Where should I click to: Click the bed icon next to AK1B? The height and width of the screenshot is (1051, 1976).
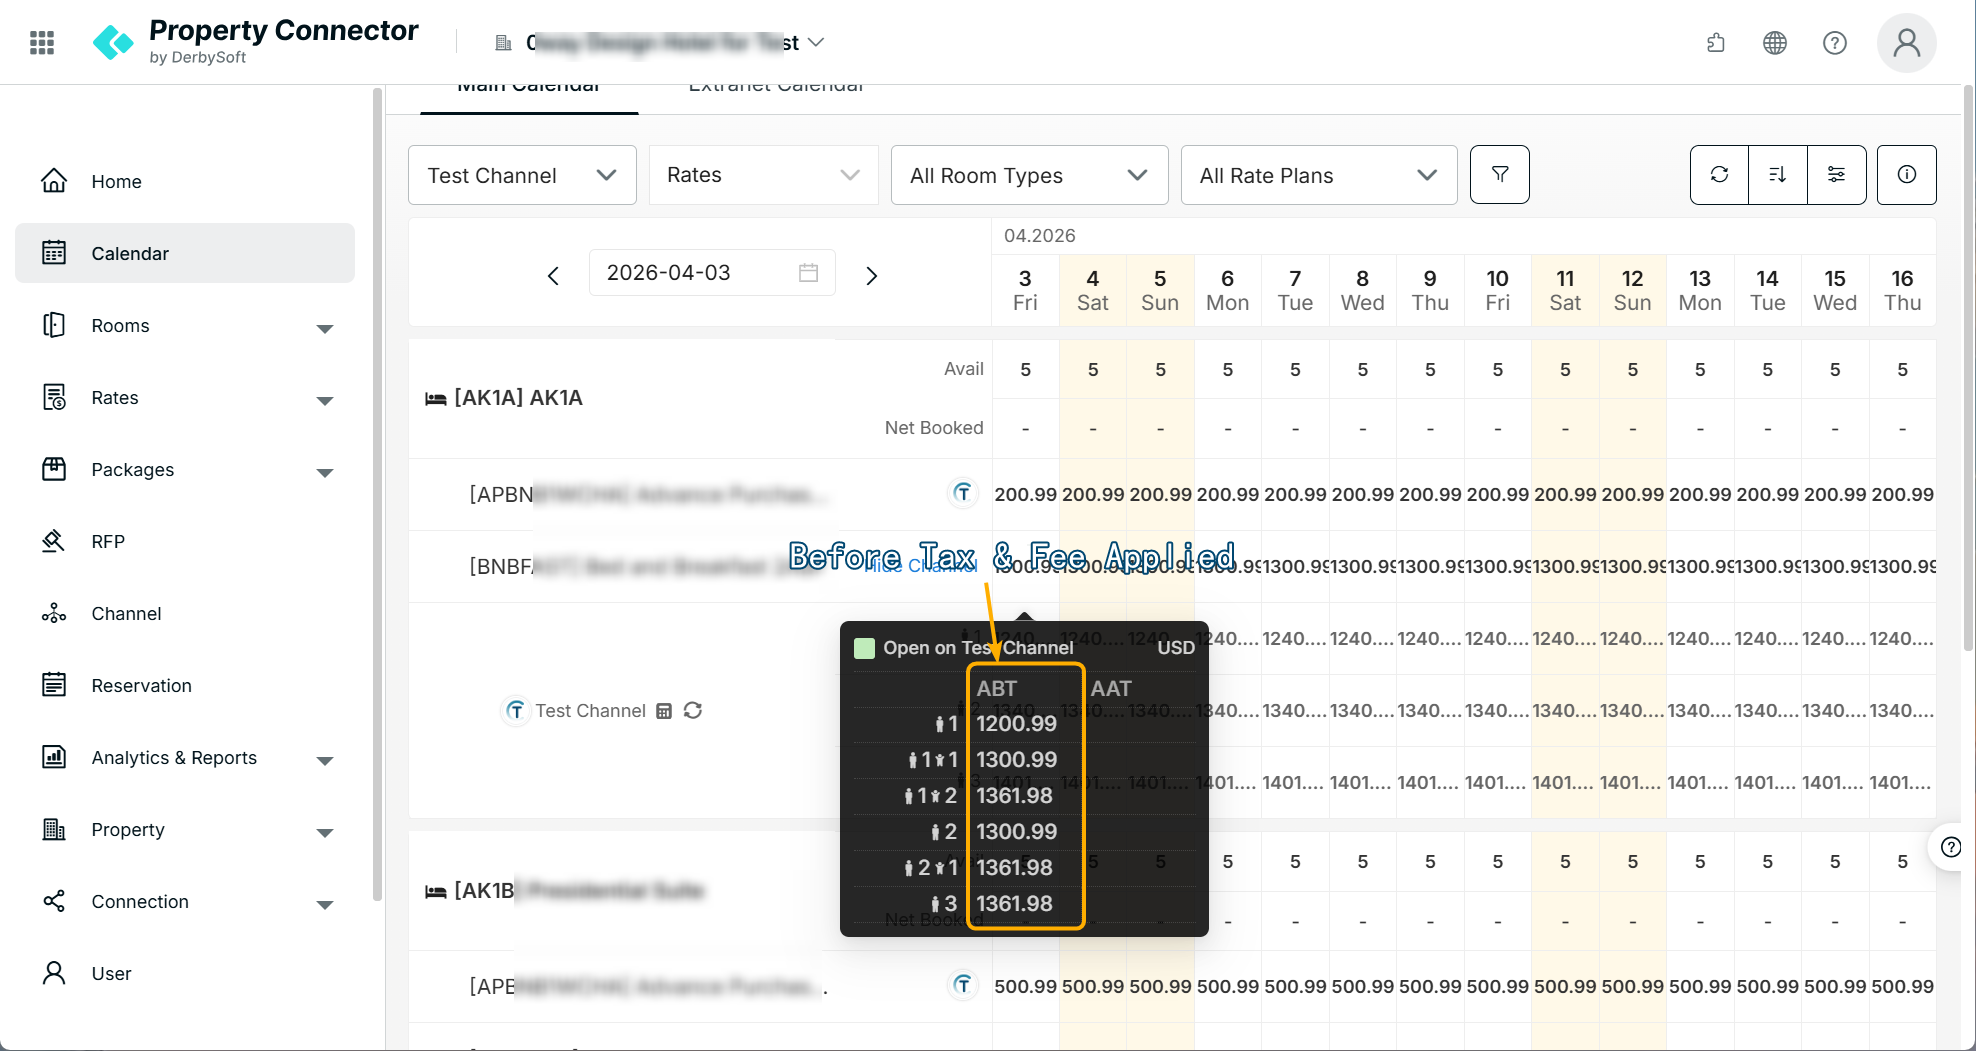[436, 891]
